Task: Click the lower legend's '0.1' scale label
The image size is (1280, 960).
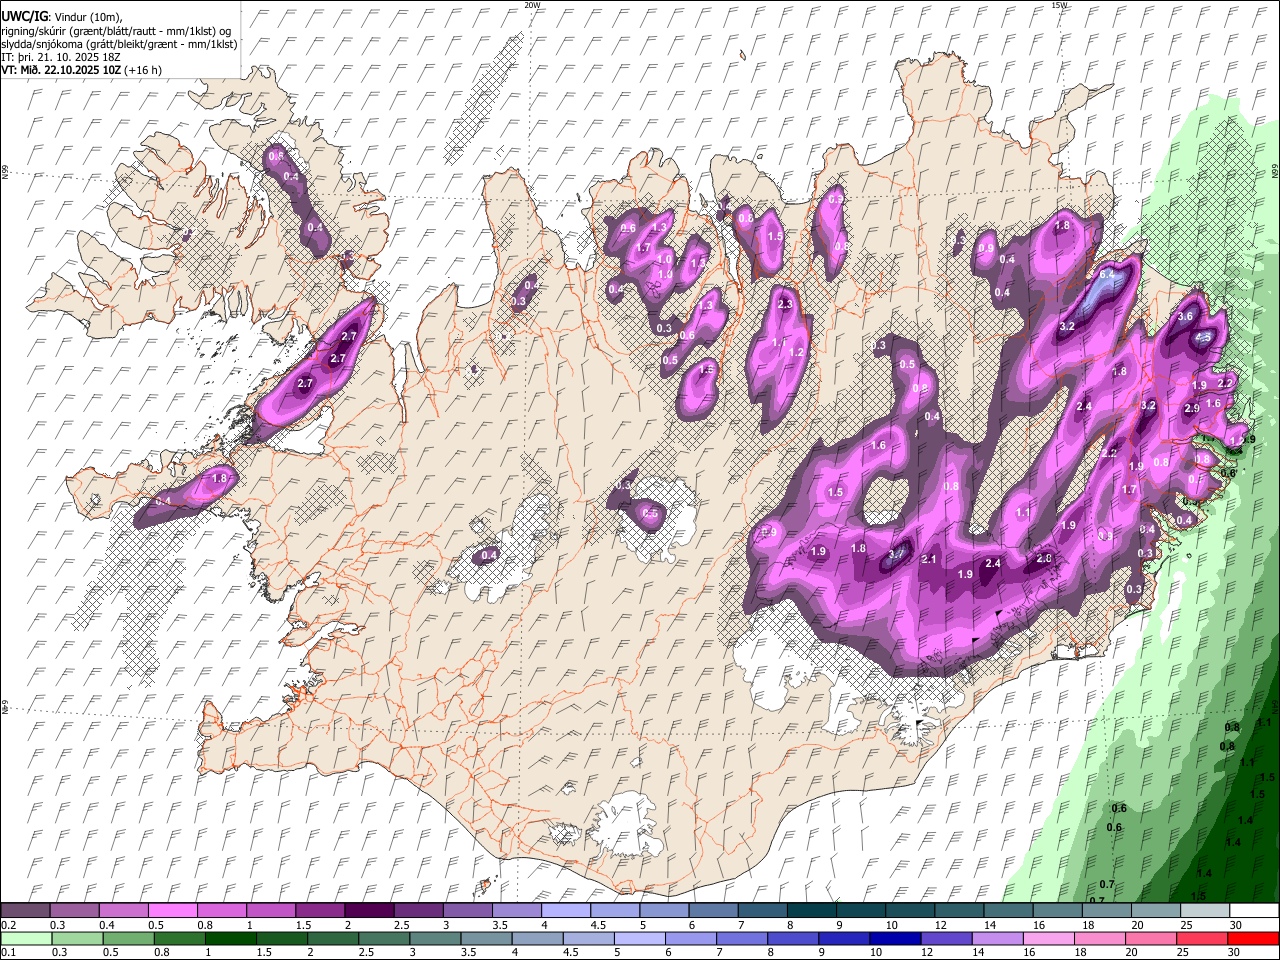Action: point(8,952)
